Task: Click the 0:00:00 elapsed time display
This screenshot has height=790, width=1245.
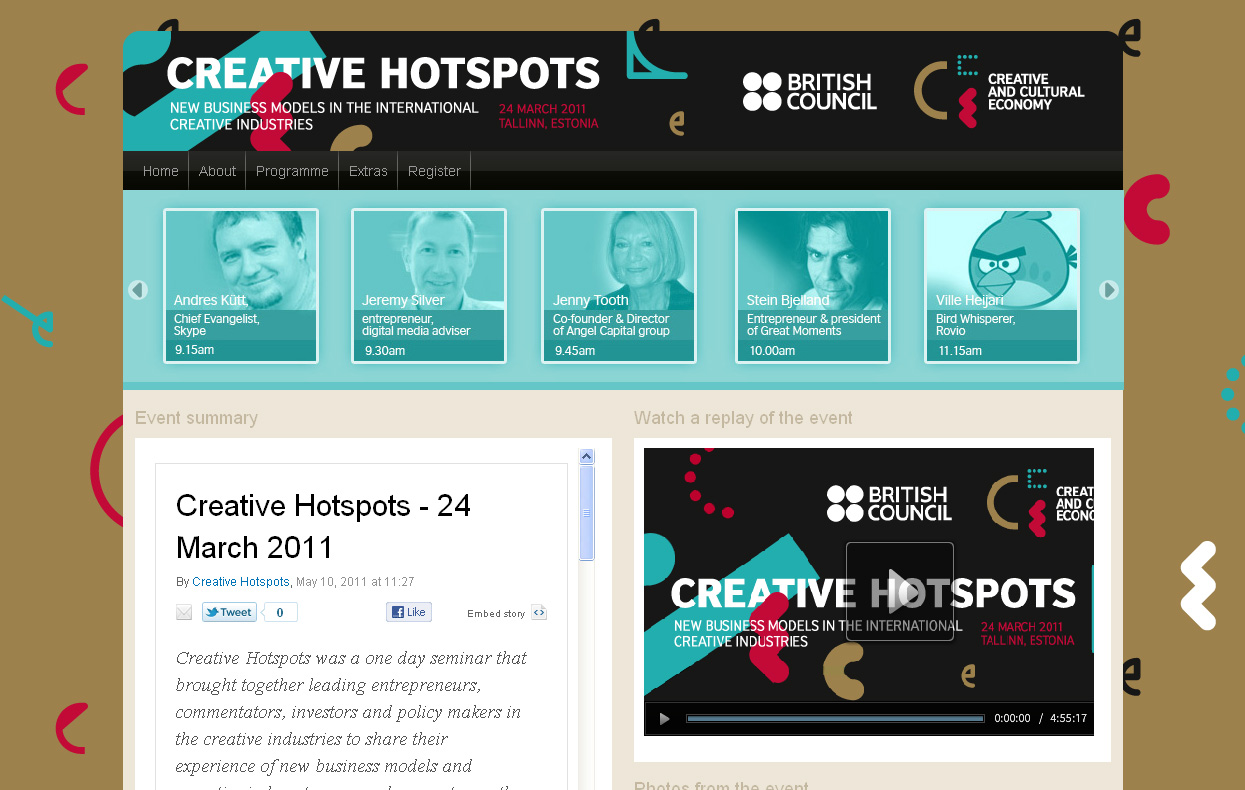Action: click(x=1012, y=719)
